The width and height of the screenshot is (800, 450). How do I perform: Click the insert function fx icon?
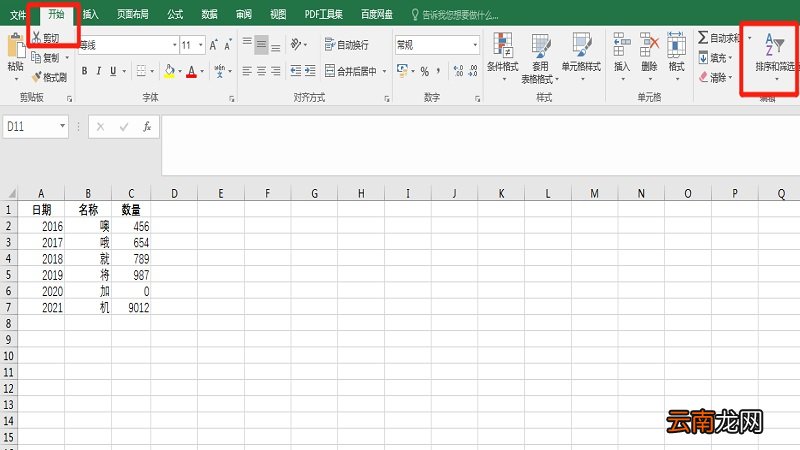point(147,127)
